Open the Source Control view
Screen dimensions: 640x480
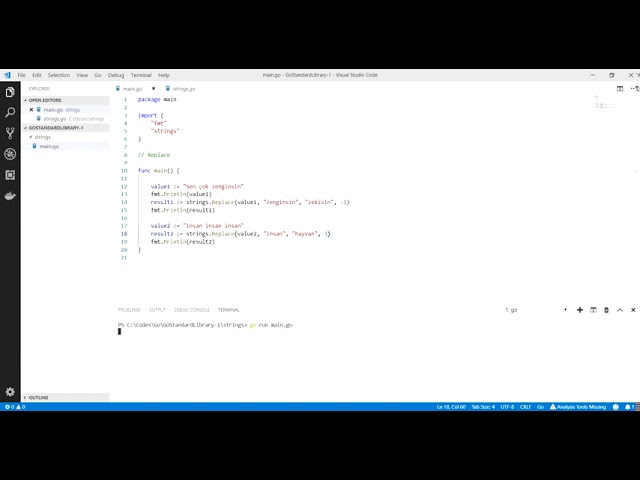tap(10, 133)
